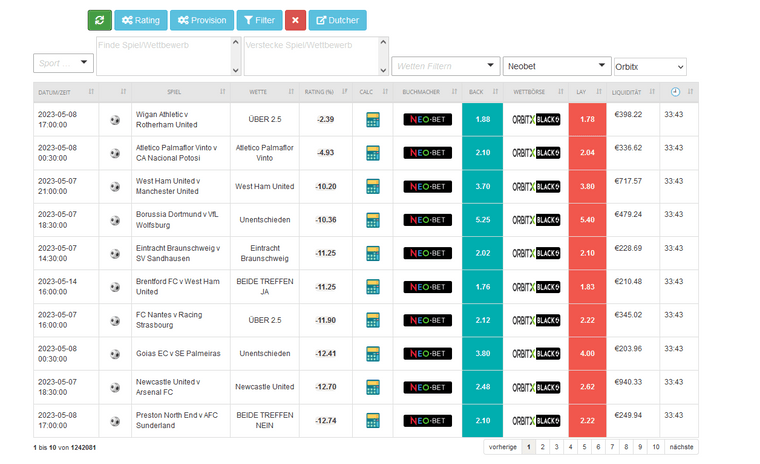Sort by Lay column header
The height and width of the screenshot is (464, 760).
pyautogui.click(x=587, y=92)
